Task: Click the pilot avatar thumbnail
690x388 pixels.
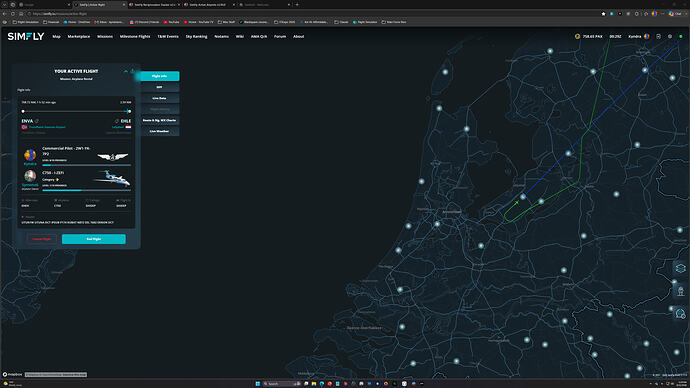Action: (30, 155)
